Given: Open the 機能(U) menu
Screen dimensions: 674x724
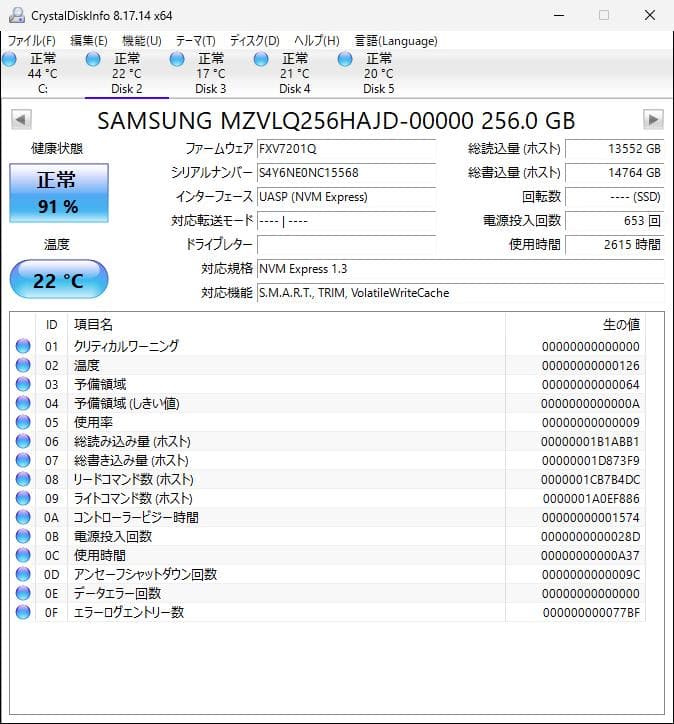Looking at the screenshot, I should click(142, 41).
